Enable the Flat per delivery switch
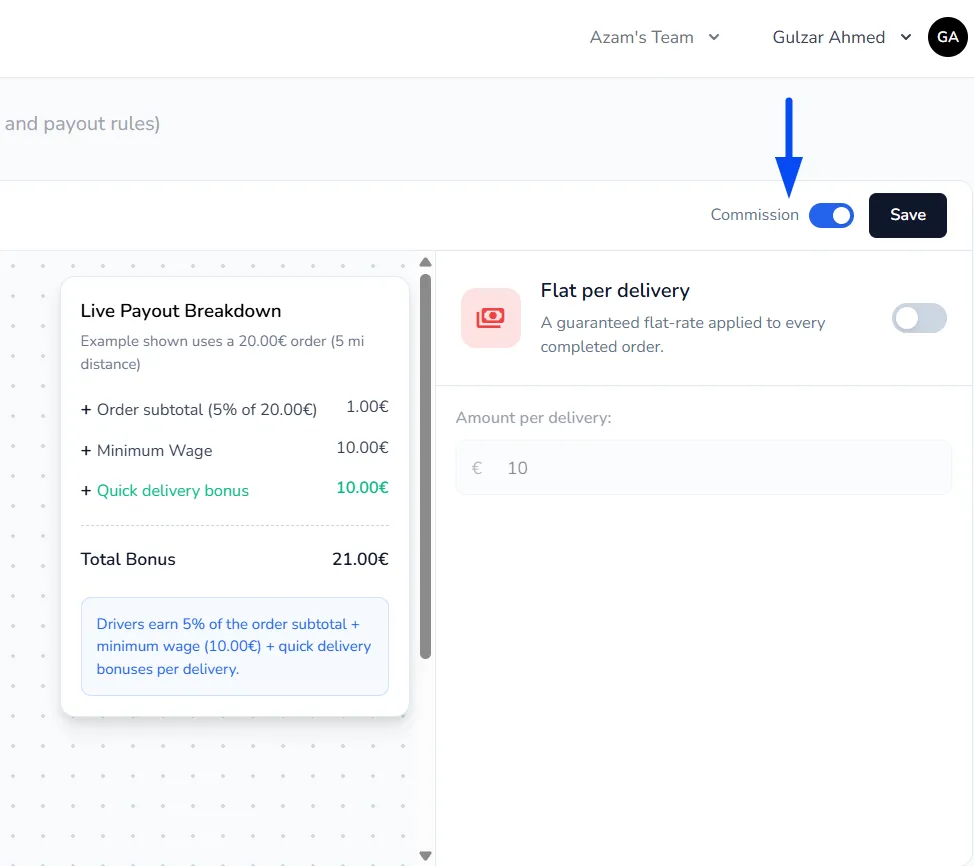974x866 pixels. [x=919, y=318]
